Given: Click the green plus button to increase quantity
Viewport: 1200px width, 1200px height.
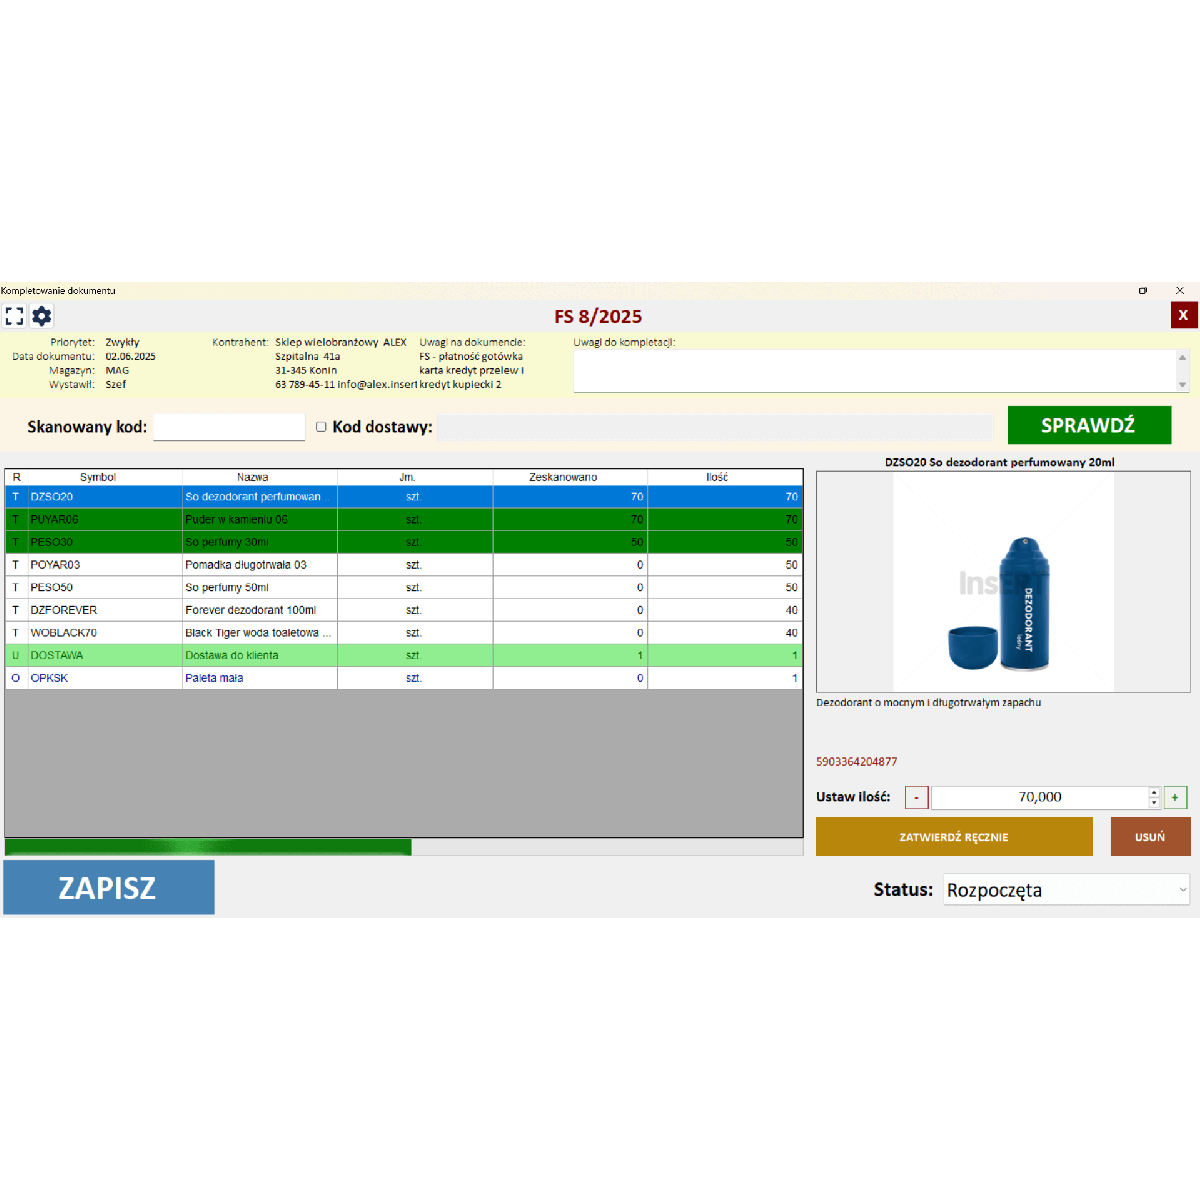Looking at the screenshot, I should pyautogui.click(x=1175, y=797).
